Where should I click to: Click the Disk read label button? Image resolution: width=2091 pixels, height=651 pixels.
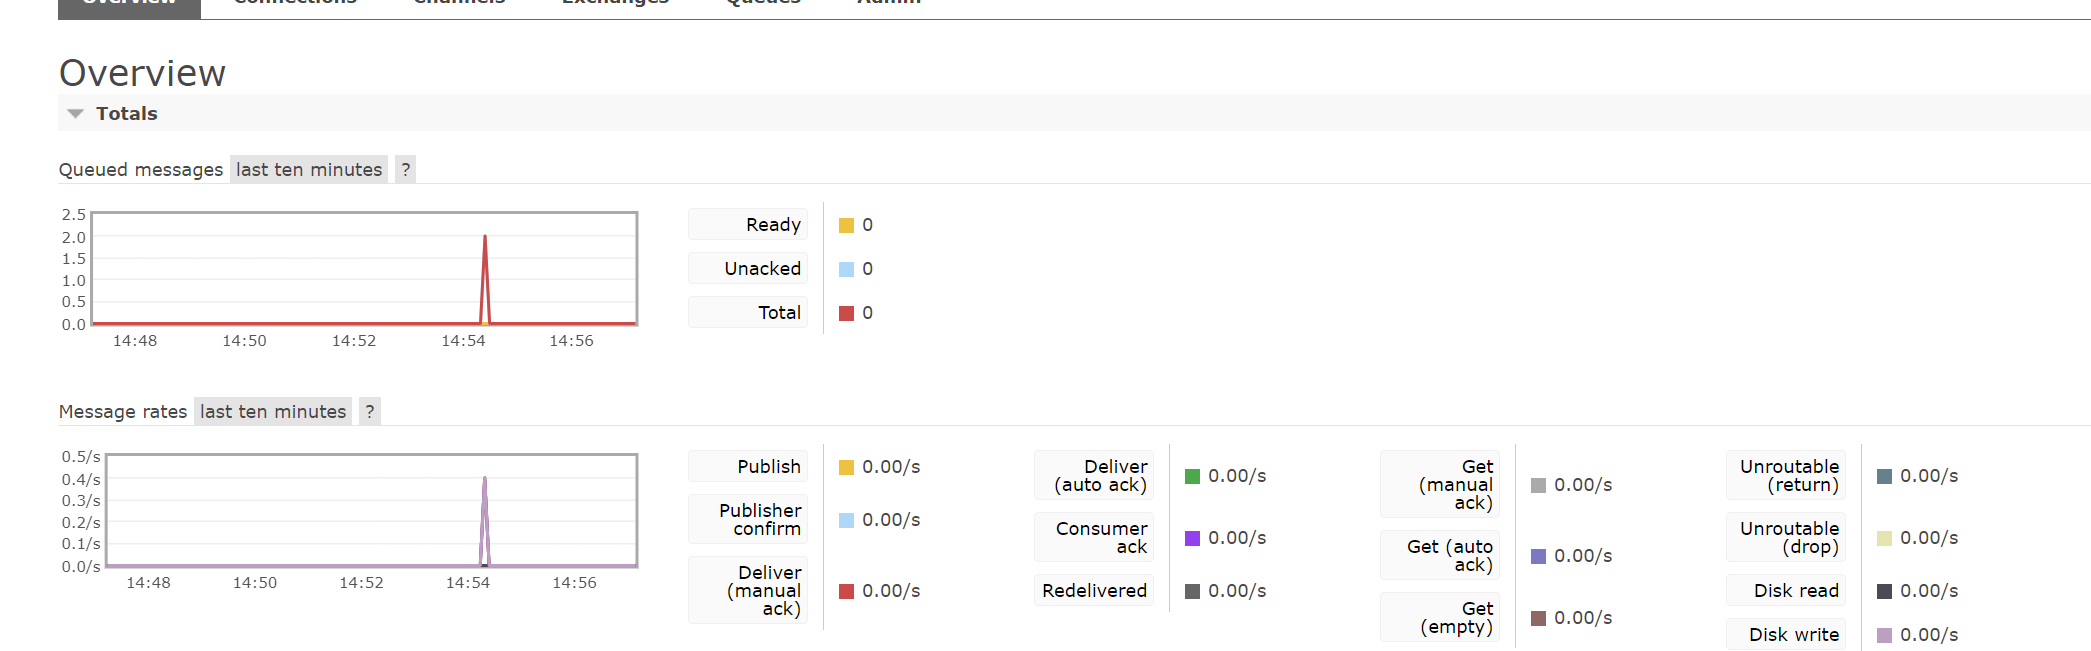coord(1786,591)
